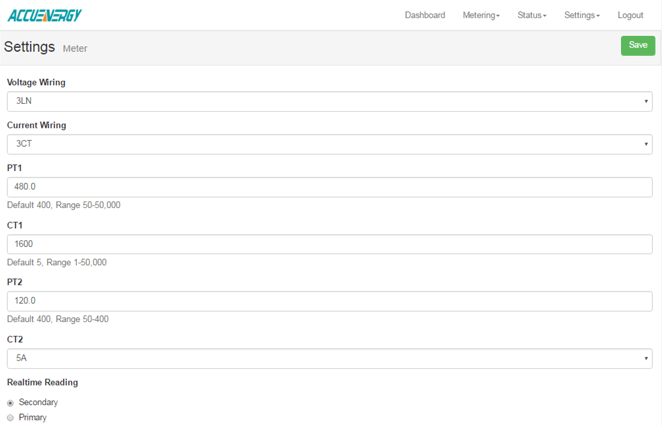Screen dimensions: 662x426
Task: Click the Current Wiring dropdown arrow
Action: pyautogui.click(x=646, y=144)
